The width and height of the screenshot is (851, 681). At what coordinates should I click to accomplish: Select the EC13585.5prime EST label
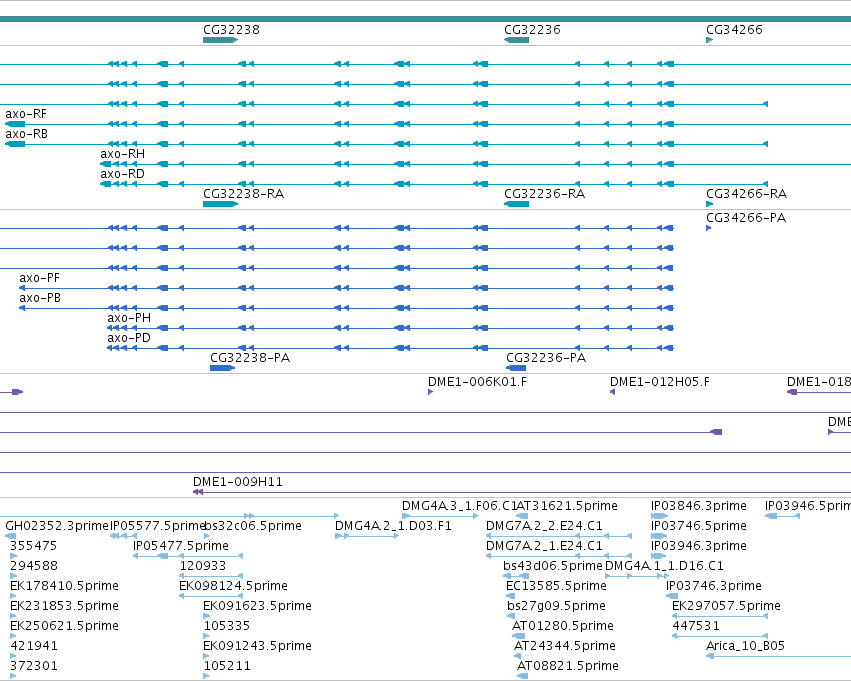tap(556, 585)
